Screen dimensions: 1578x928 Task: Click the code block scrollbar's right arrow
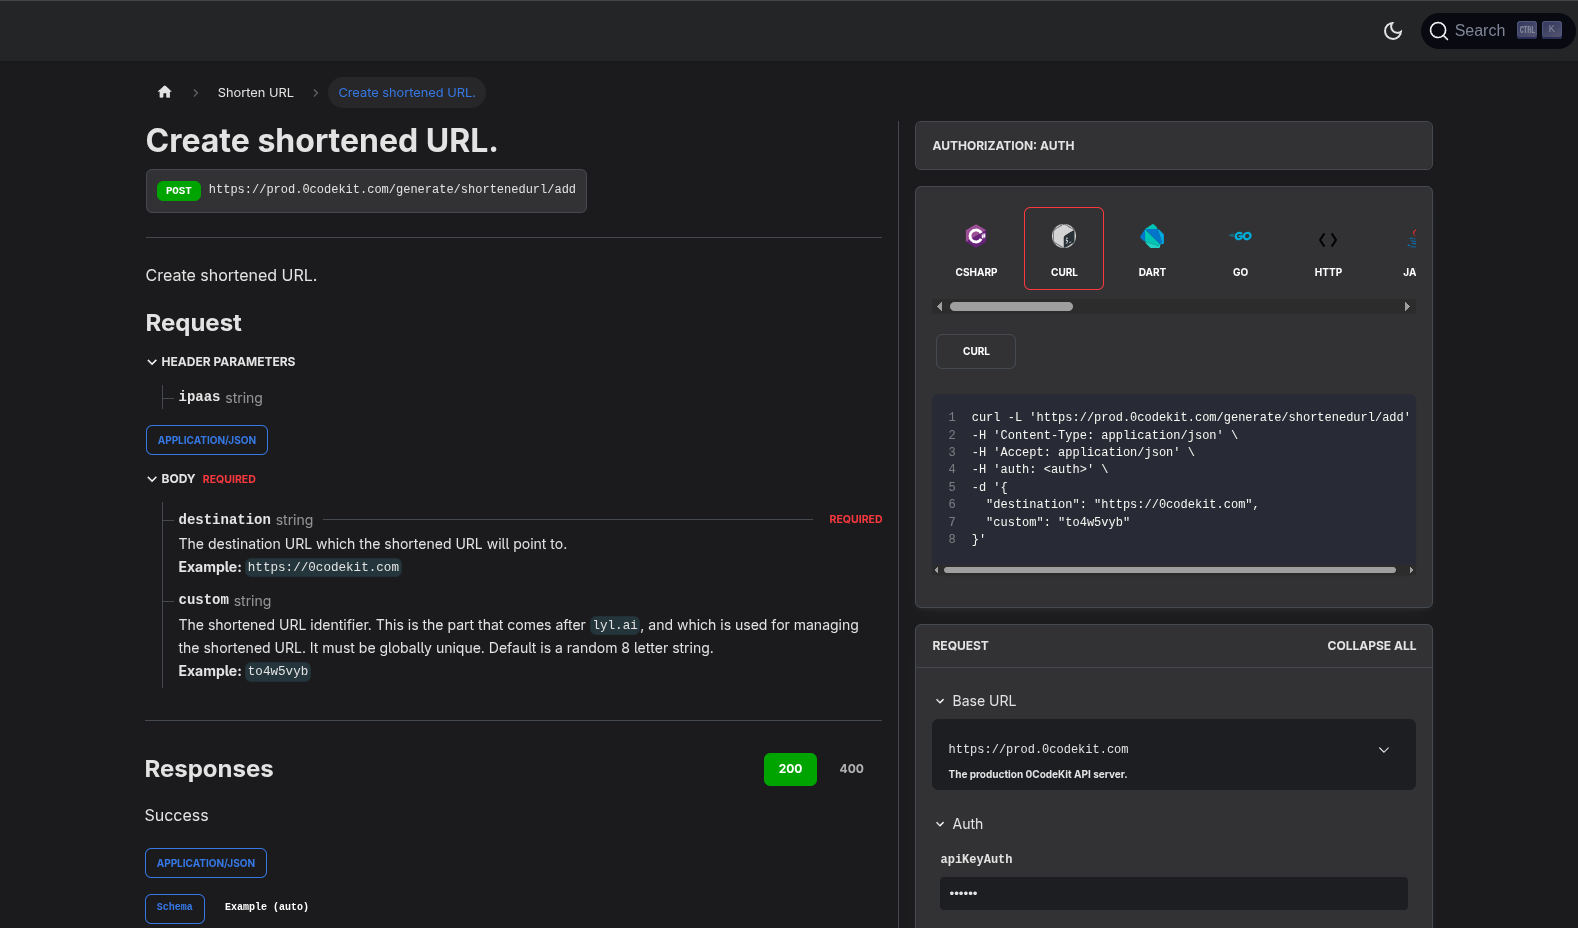pos(1411,570)
